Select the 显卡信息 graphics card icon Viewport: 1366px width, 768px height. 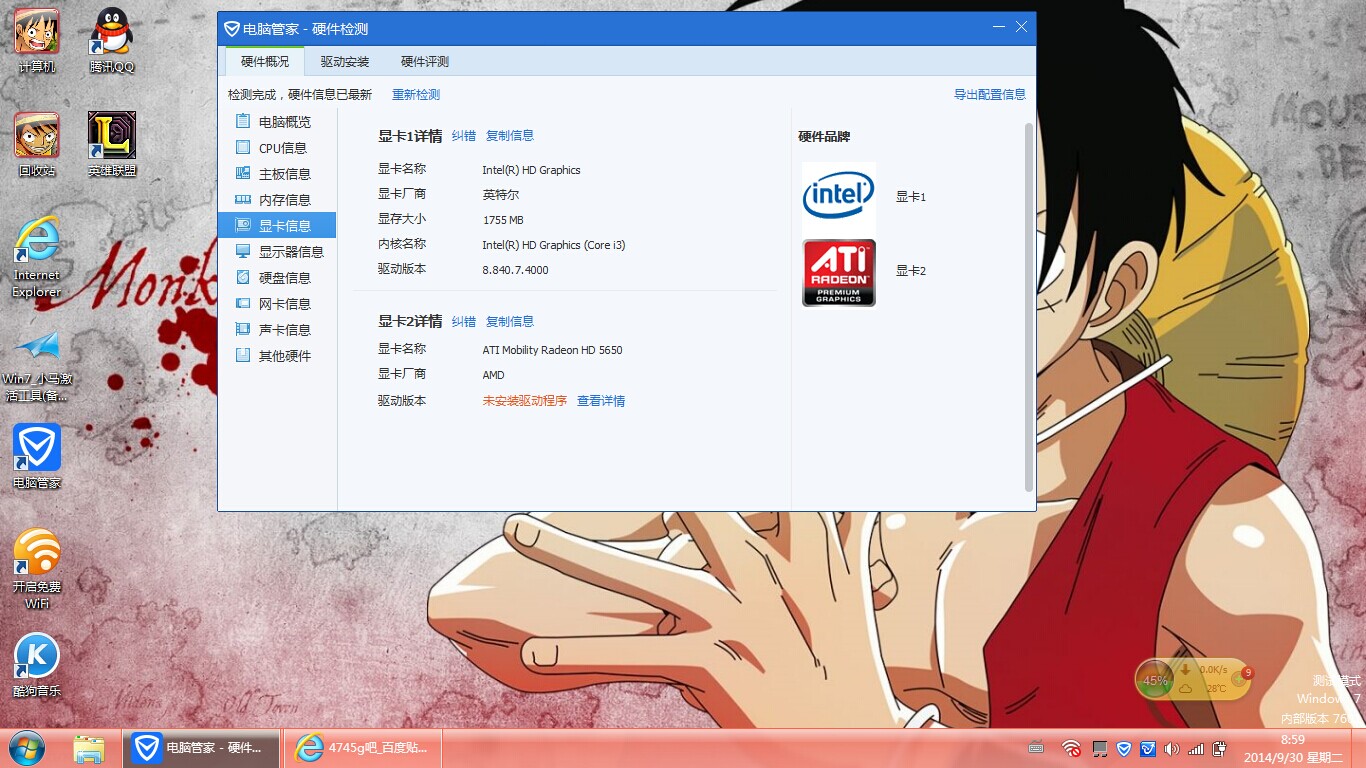(x=242, y=225)
